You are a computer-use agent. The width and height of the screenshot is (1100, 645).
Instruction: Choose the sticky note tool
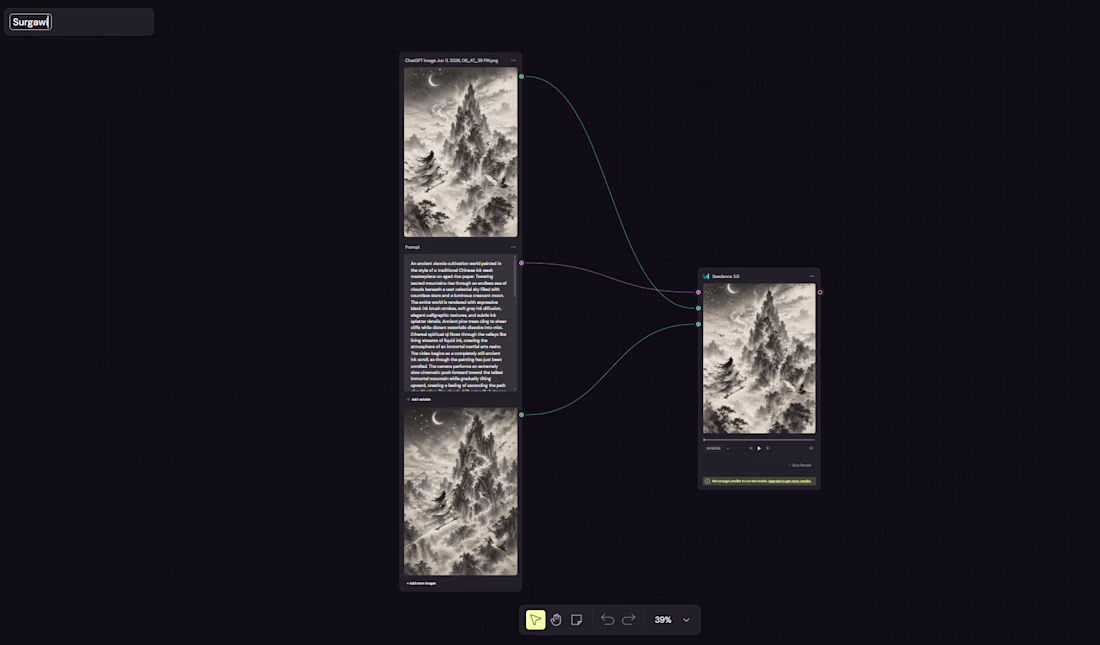coord(577,620)
